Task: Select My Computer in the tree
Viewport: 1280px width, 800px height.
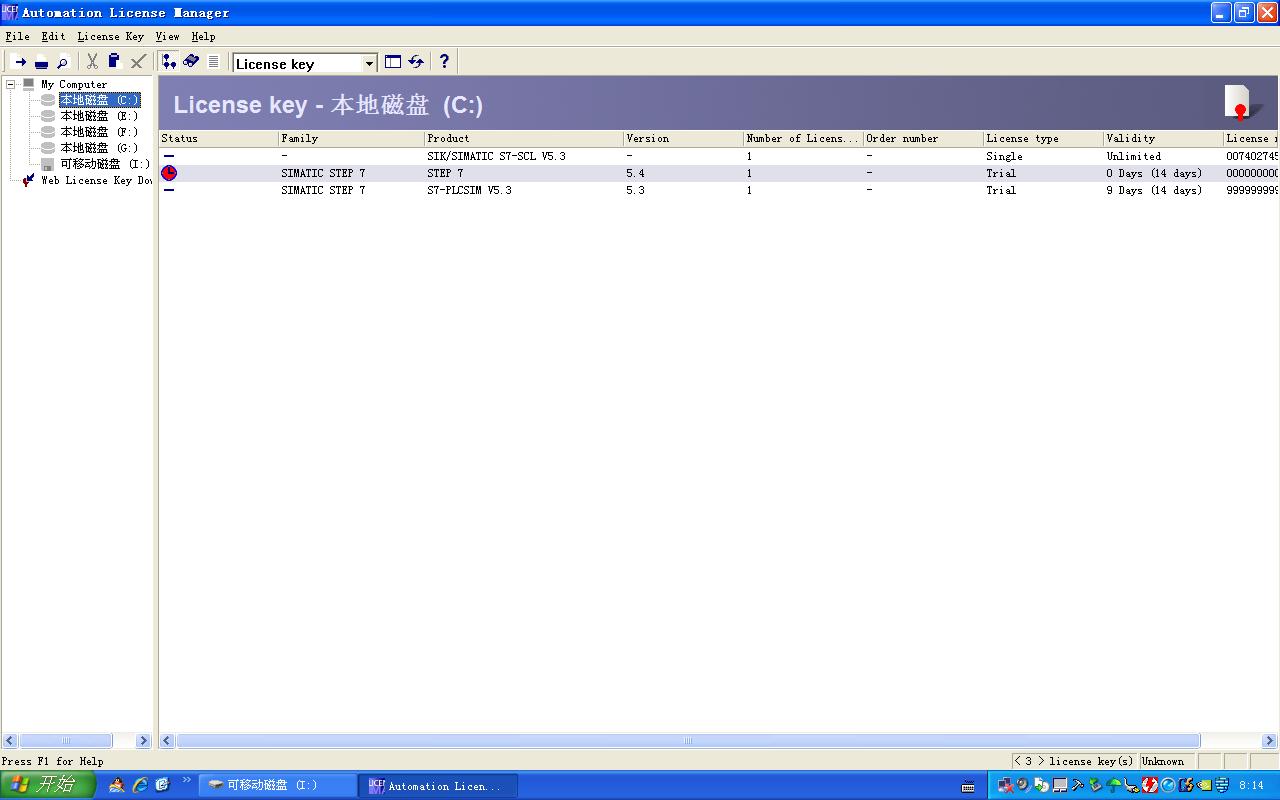Action: 74,84
